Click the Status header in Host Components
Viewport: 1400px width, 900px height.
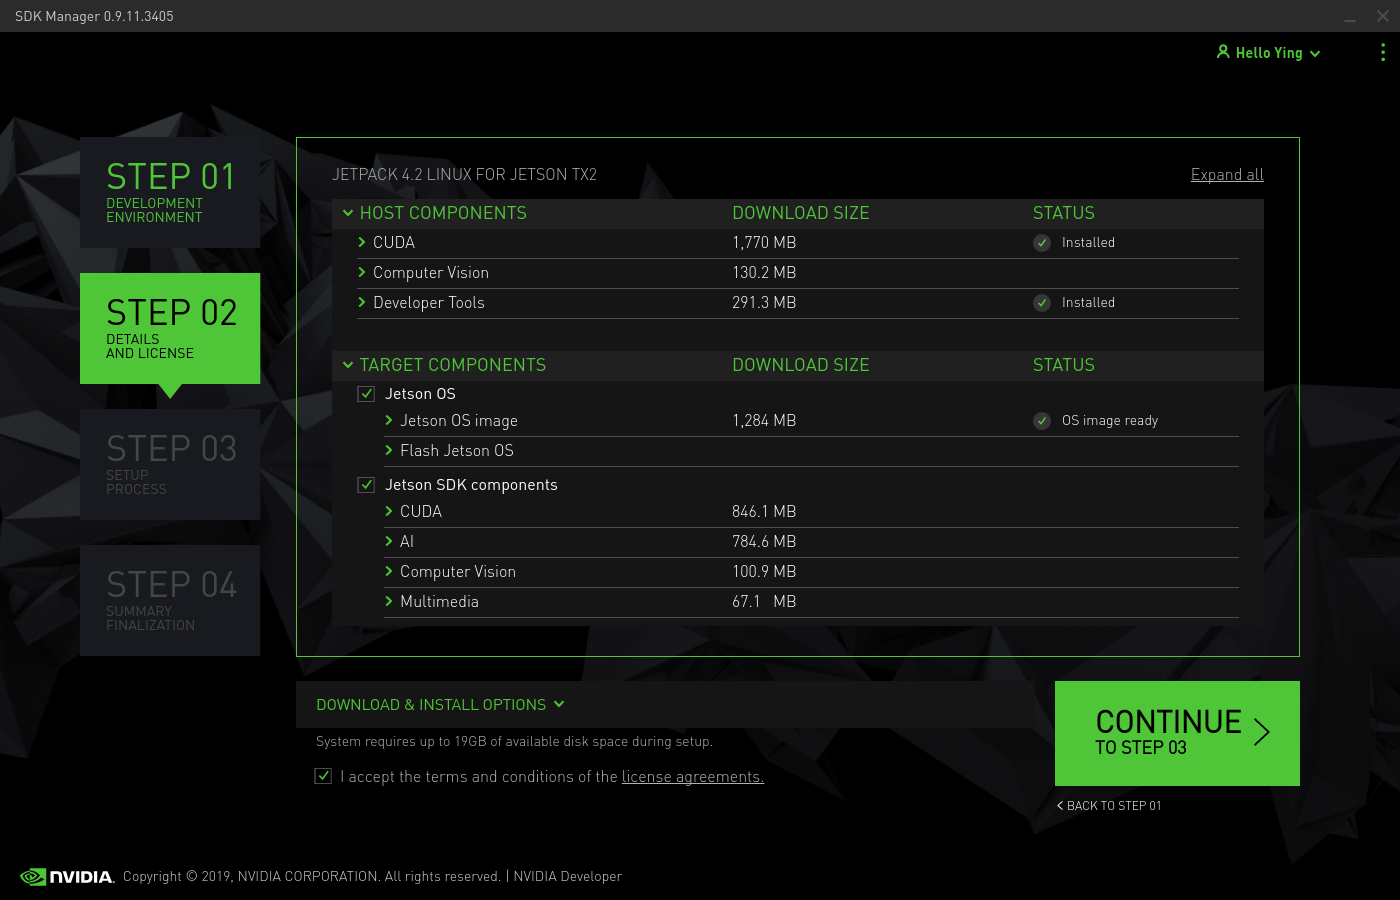(1064, 213)
